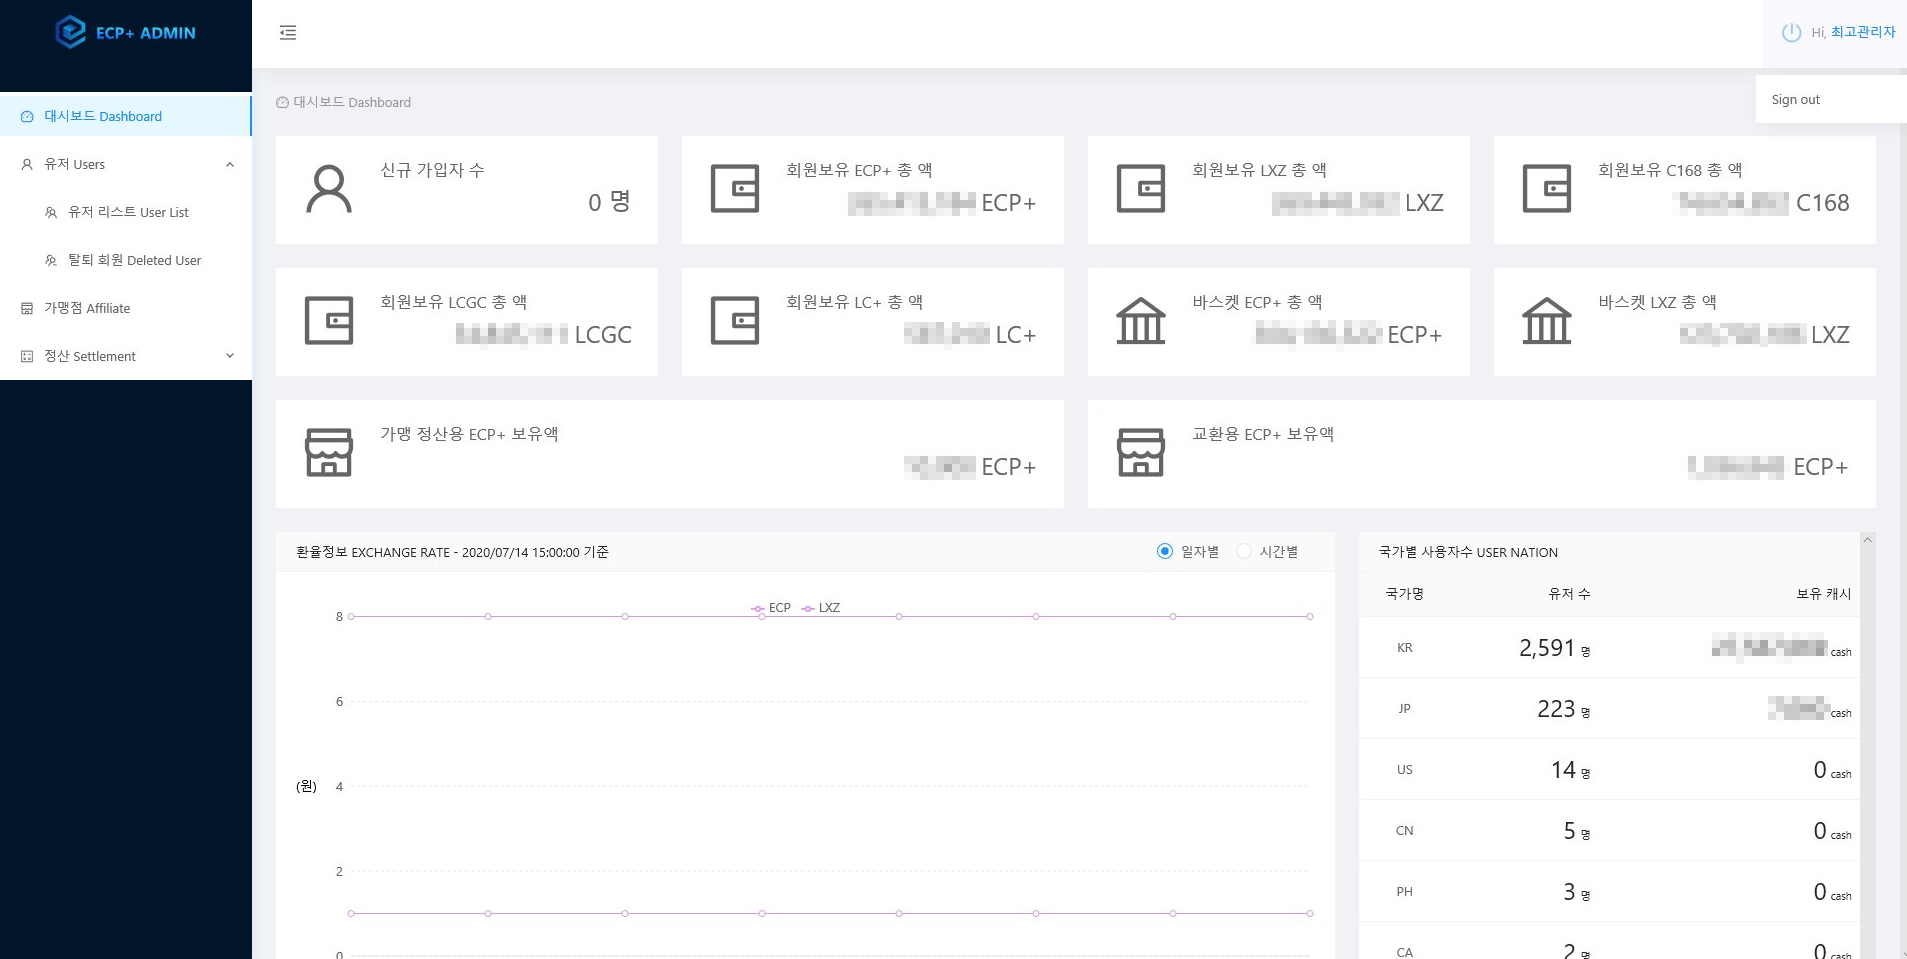The image size is (1907, 959).
Task: Click the scroll-up arrow of nation table
Action: (x=1867, y=540)
